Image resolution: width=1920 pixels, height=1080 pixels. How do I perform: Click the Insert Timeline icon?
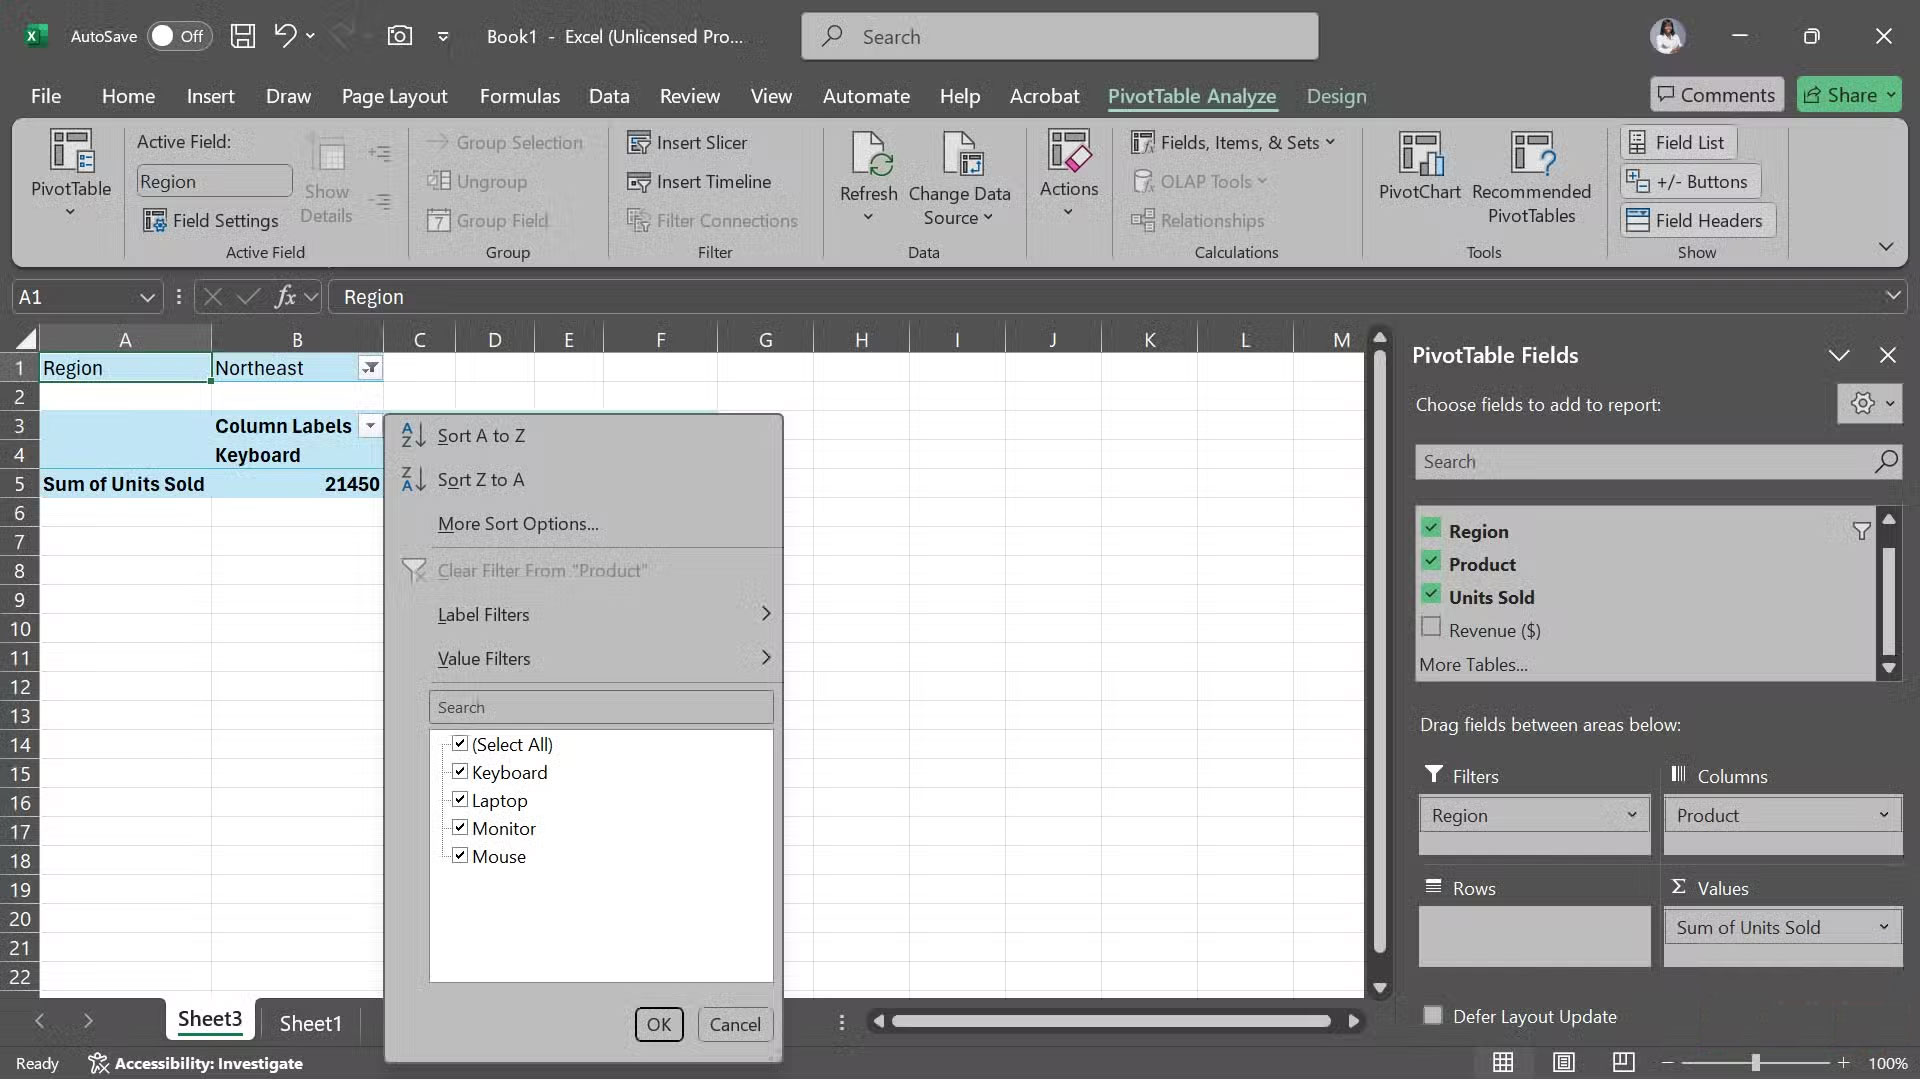(x=639, y=181)
